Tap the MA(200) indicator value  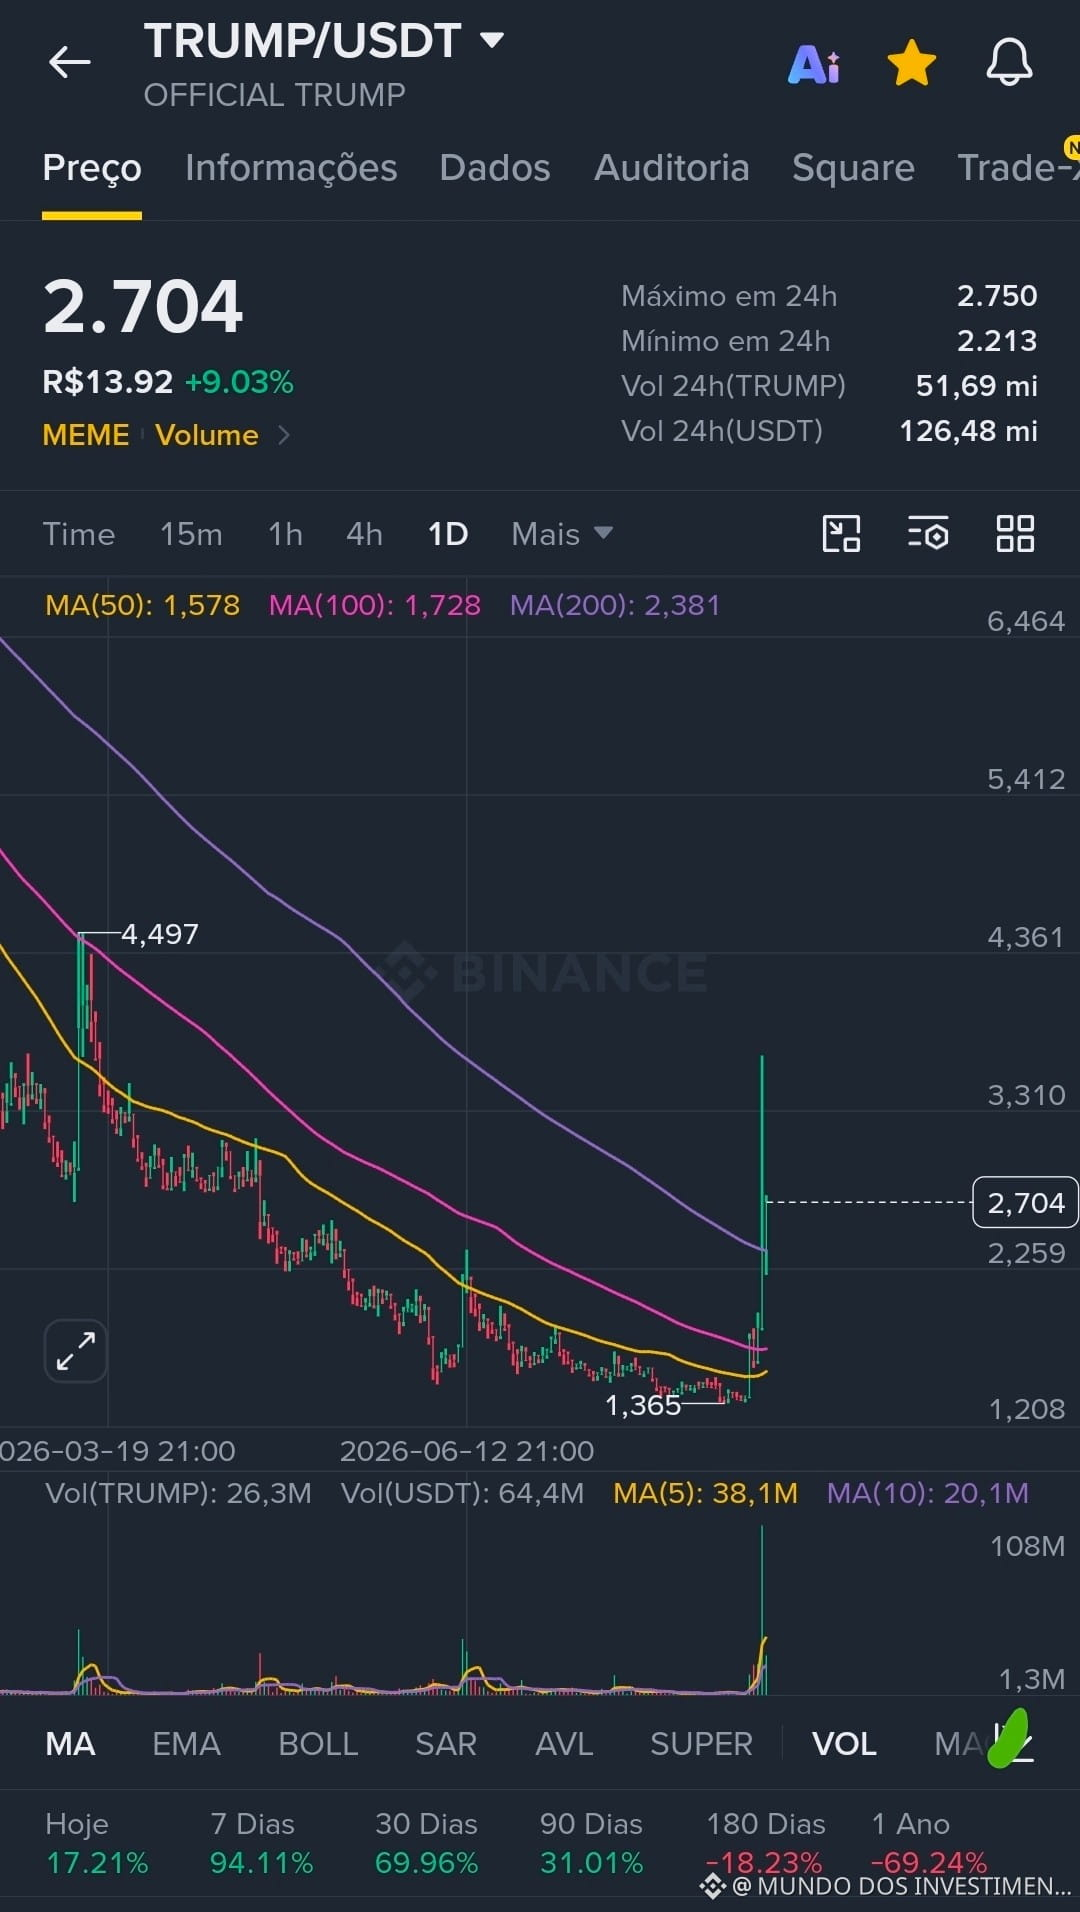click(x=615, y=605)
